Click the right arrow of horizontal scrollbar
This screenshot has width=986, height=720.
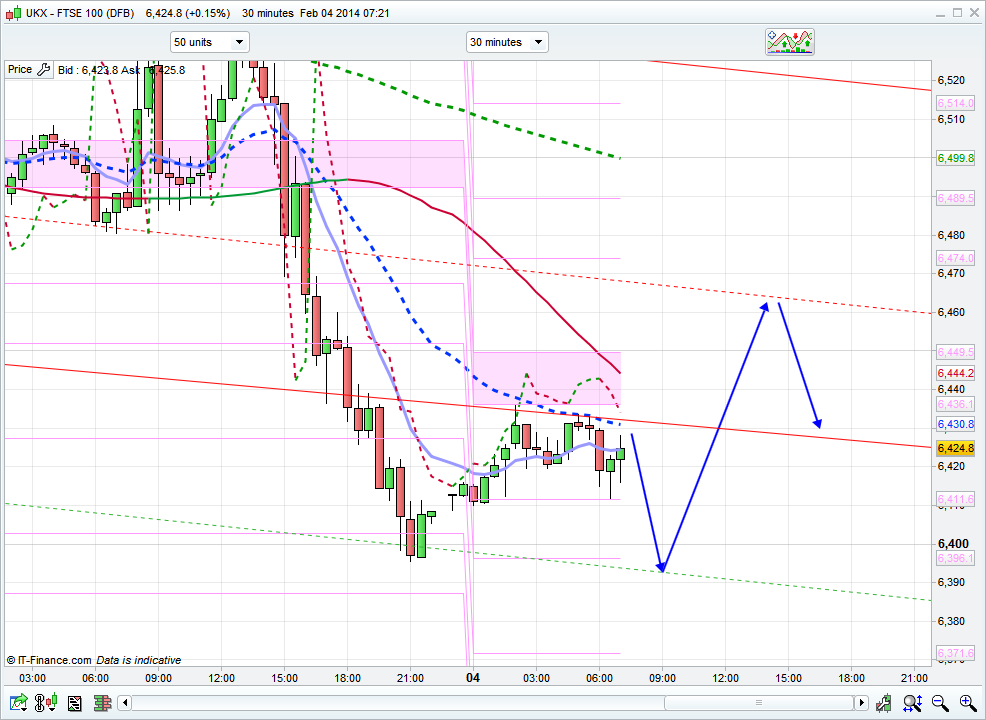click(859, 703)
